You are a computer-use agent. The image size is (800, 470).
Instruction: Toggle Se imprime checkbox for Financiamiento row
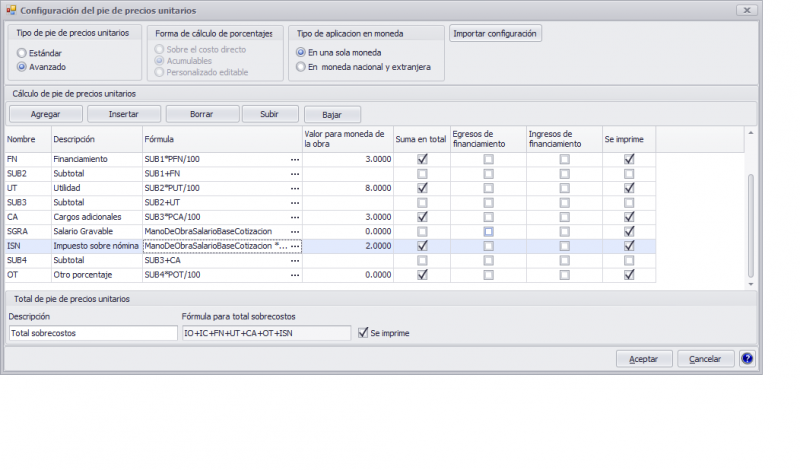pyautogui.click(x=629, y=159)
